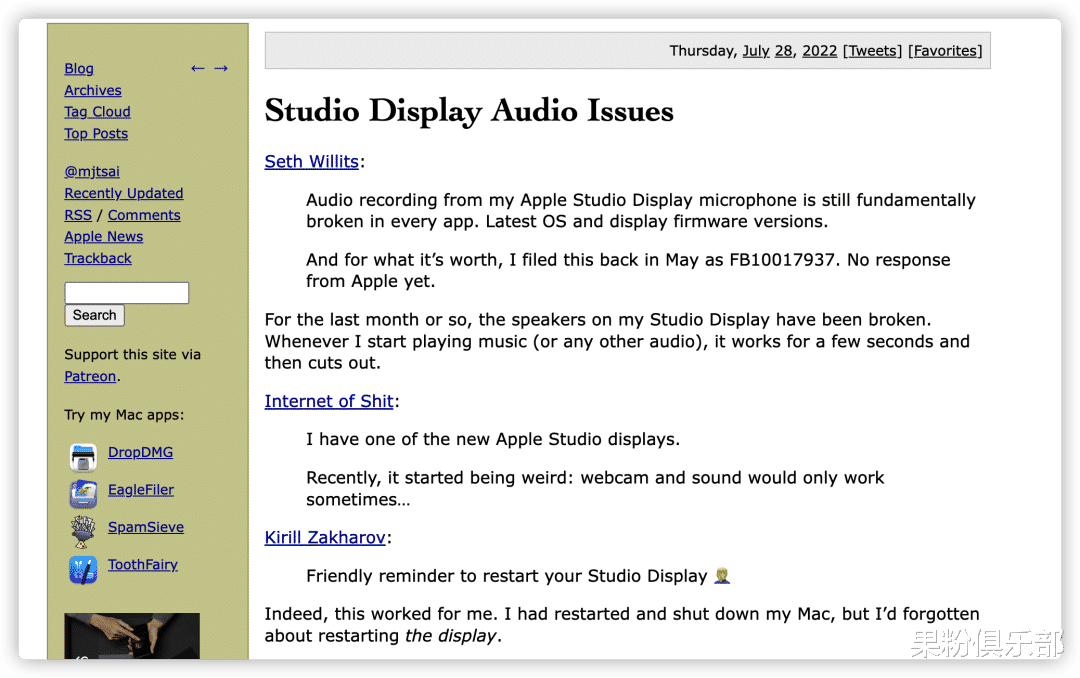This screenshot has width=1080, height=678.
Task: Visit the Top Posts page
Action: point(96,134)
